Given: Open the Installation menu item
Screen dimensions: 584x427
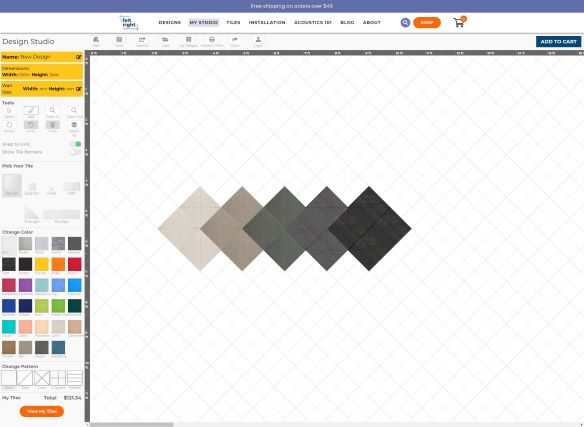Looking at the screenshot, I should [x=267, y=23].
